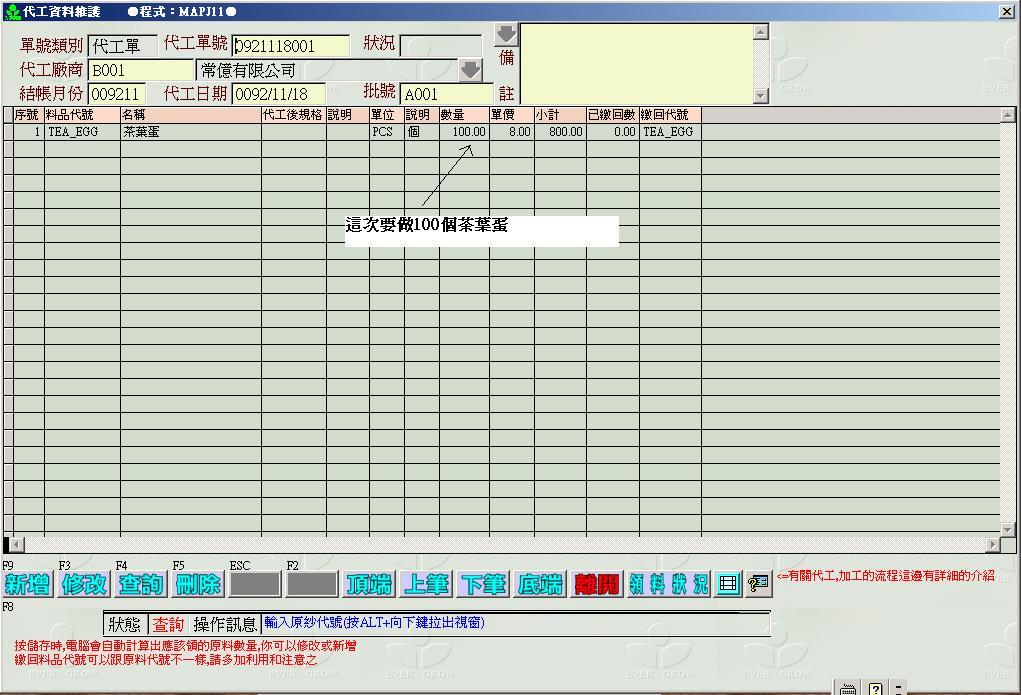The image size is (1021, 695).
Task: Click the red 離開 (Exit) button
Action: (x=597, y=585)
